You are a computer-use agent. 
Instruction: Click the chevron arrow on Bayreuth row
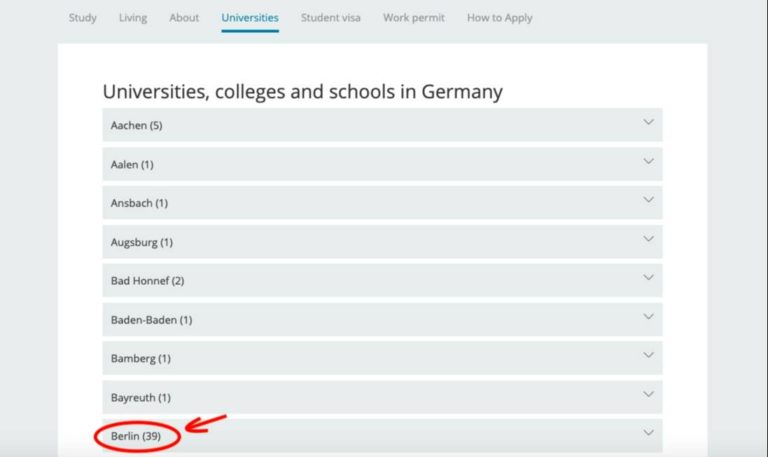coord(648,395)
